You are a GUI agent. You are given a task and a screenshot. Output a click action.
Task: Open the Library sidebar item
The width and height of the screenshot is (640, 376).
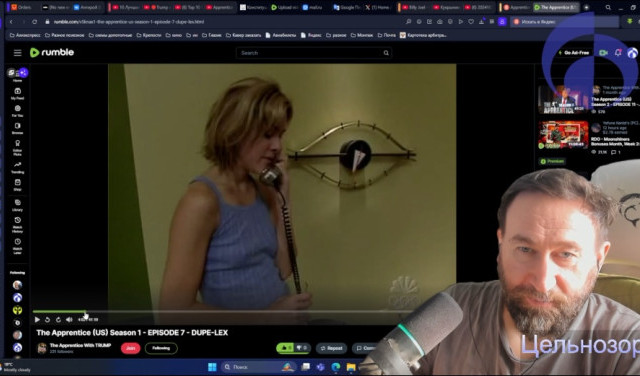coord(18,205)
